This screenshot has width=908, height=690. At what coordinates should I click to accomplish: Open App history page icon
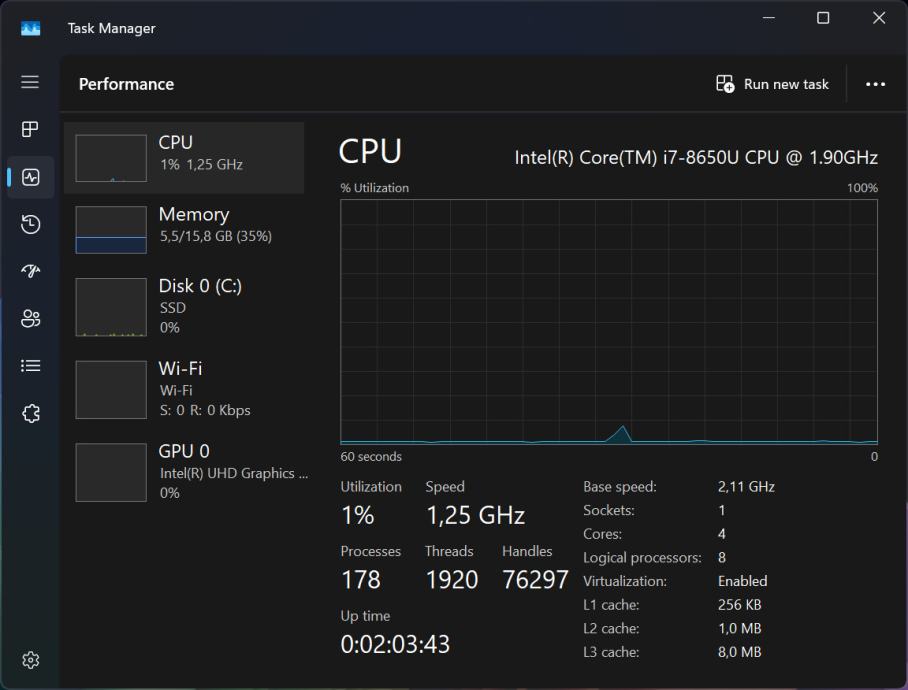[30, 224]
